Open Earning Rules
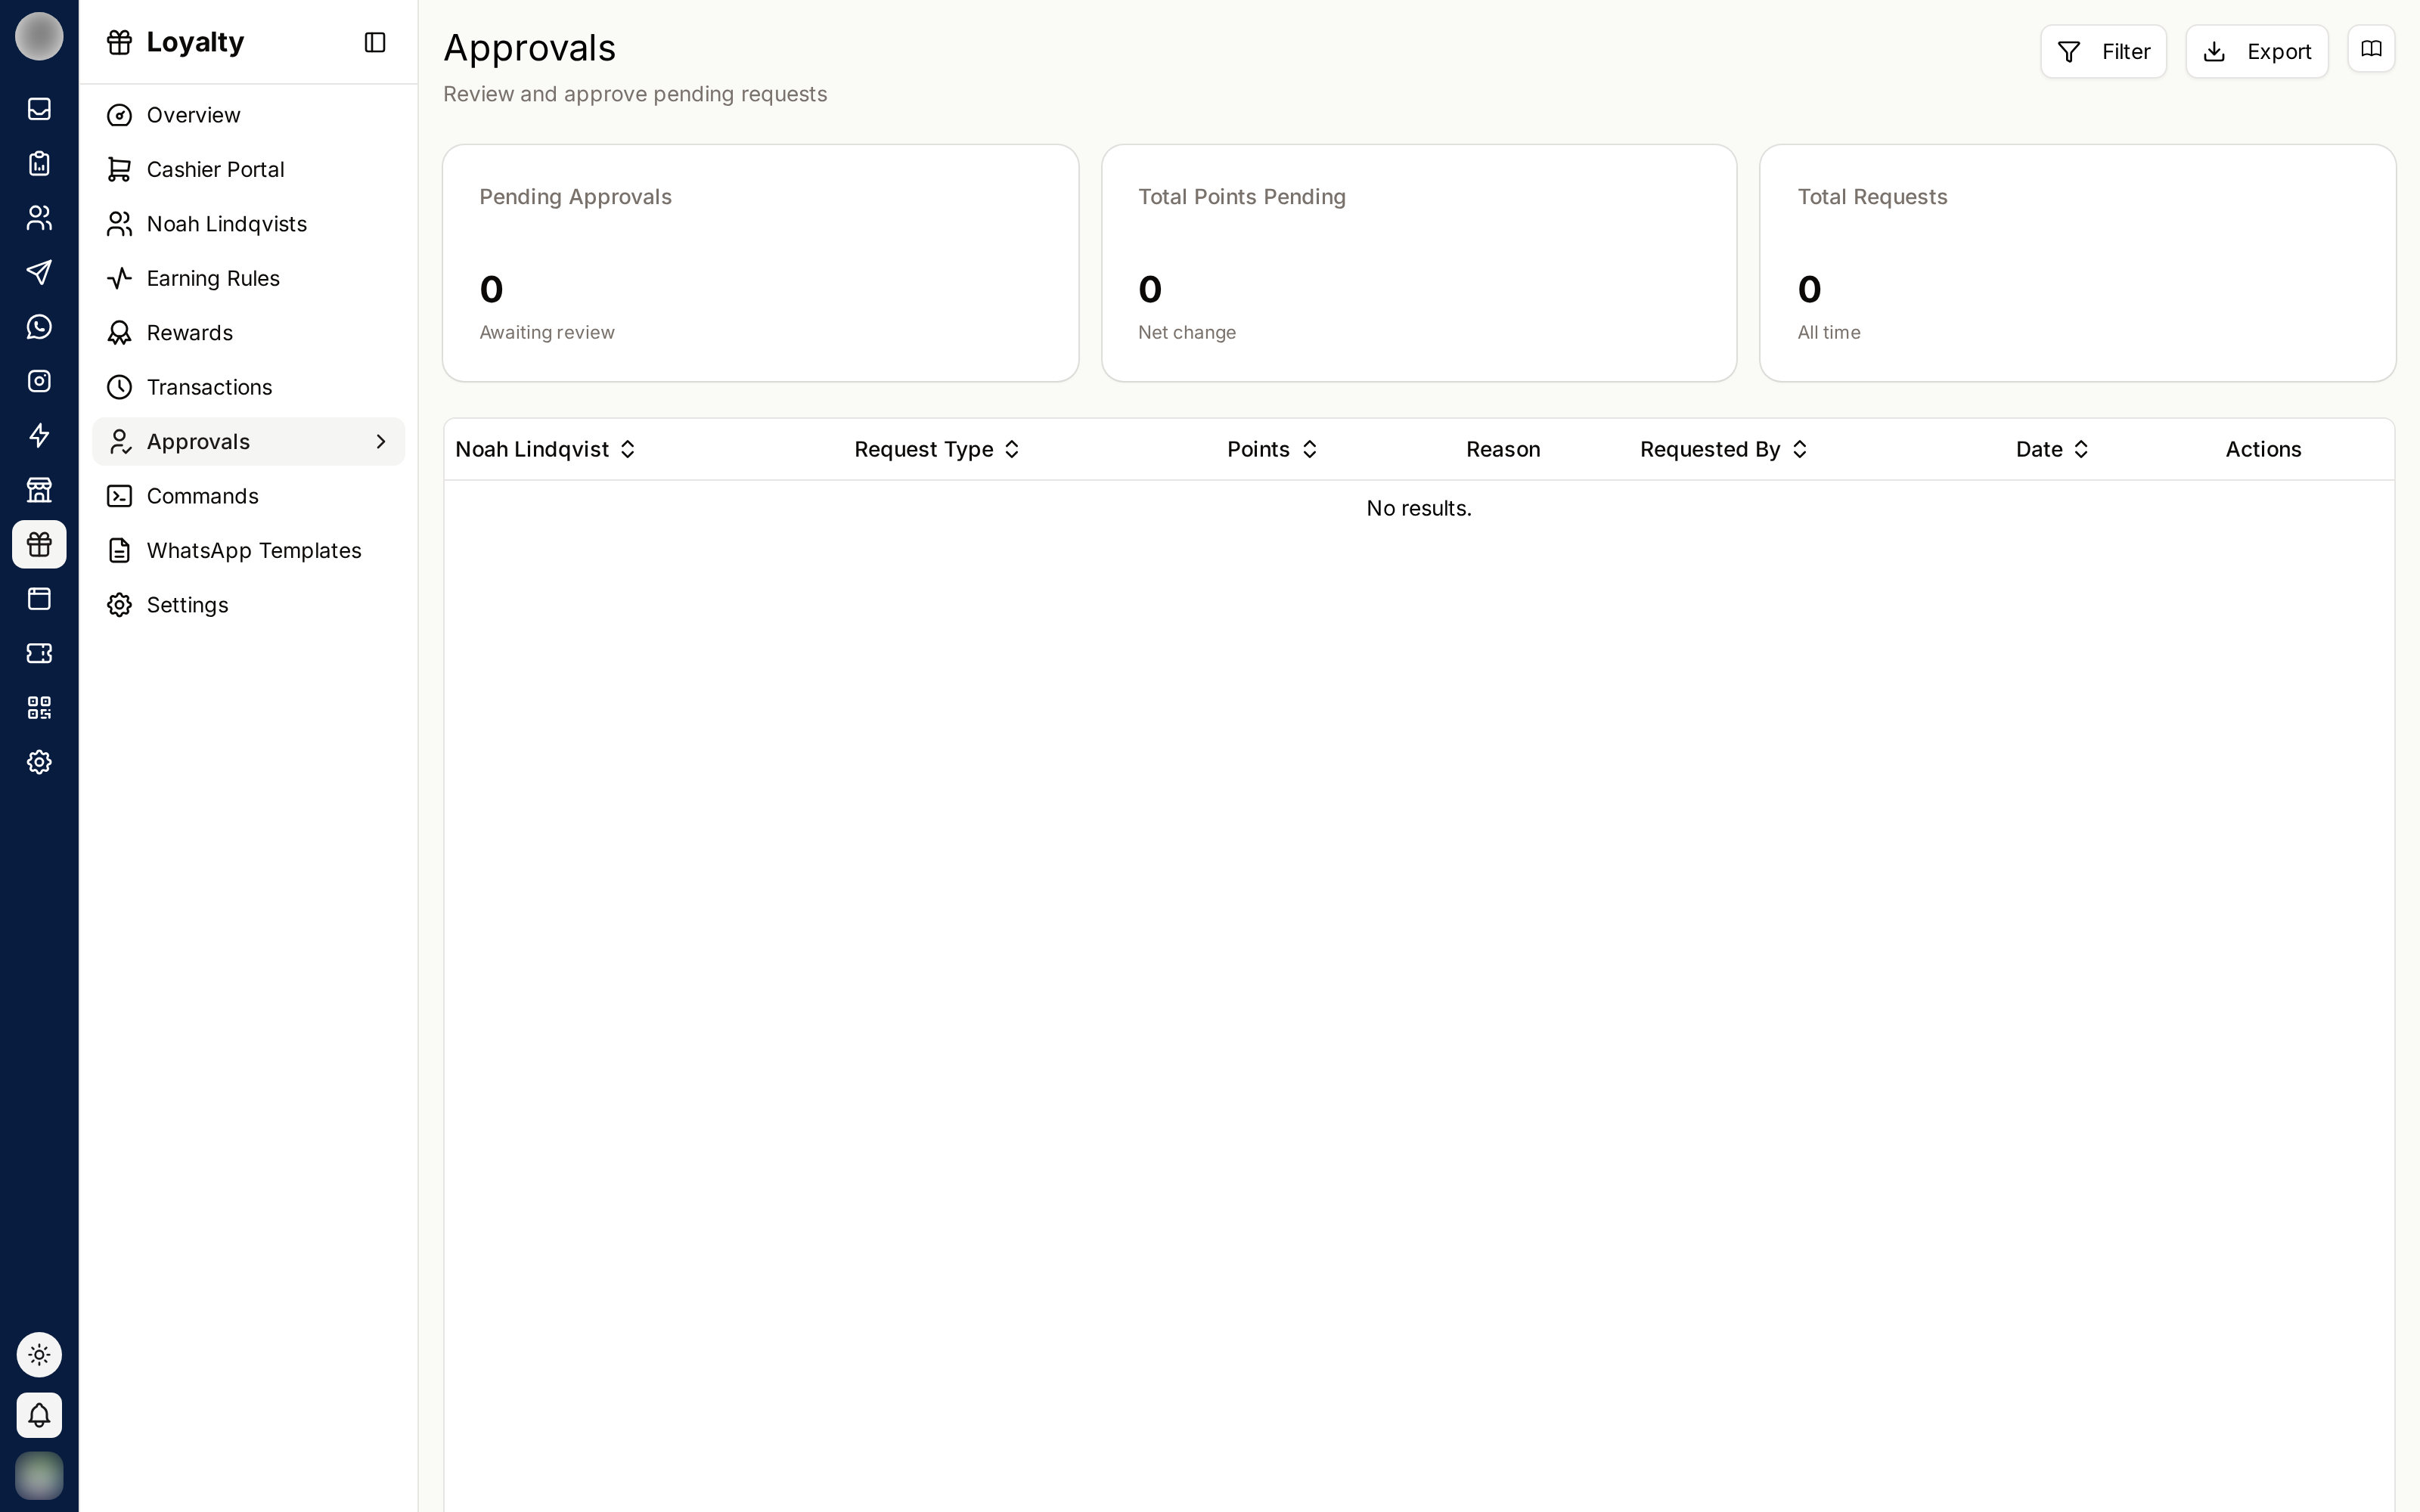This screenshot has width=2420, height=1512. [248, 278]
